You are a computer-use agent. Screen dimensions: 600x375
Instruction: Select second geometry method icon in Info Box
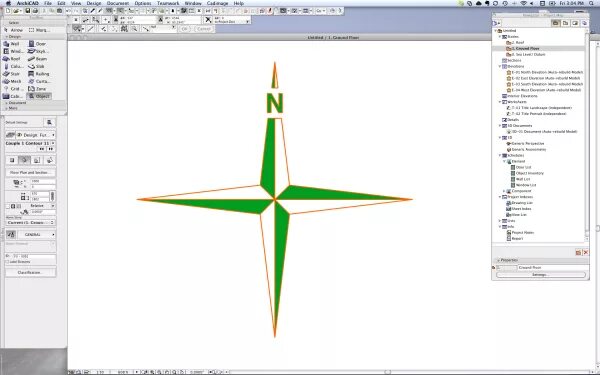click(x=24, y=160)
